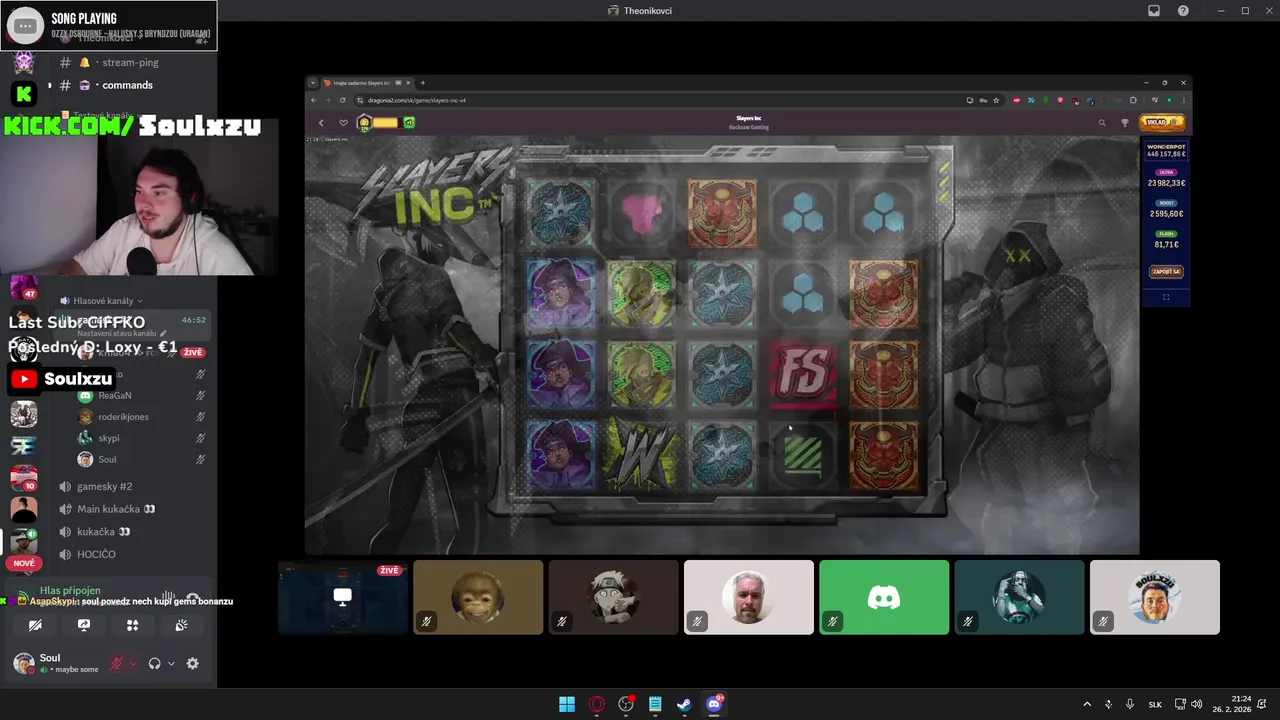Start an activity from voice panel

pyautogui.click(x=132, y=625)
